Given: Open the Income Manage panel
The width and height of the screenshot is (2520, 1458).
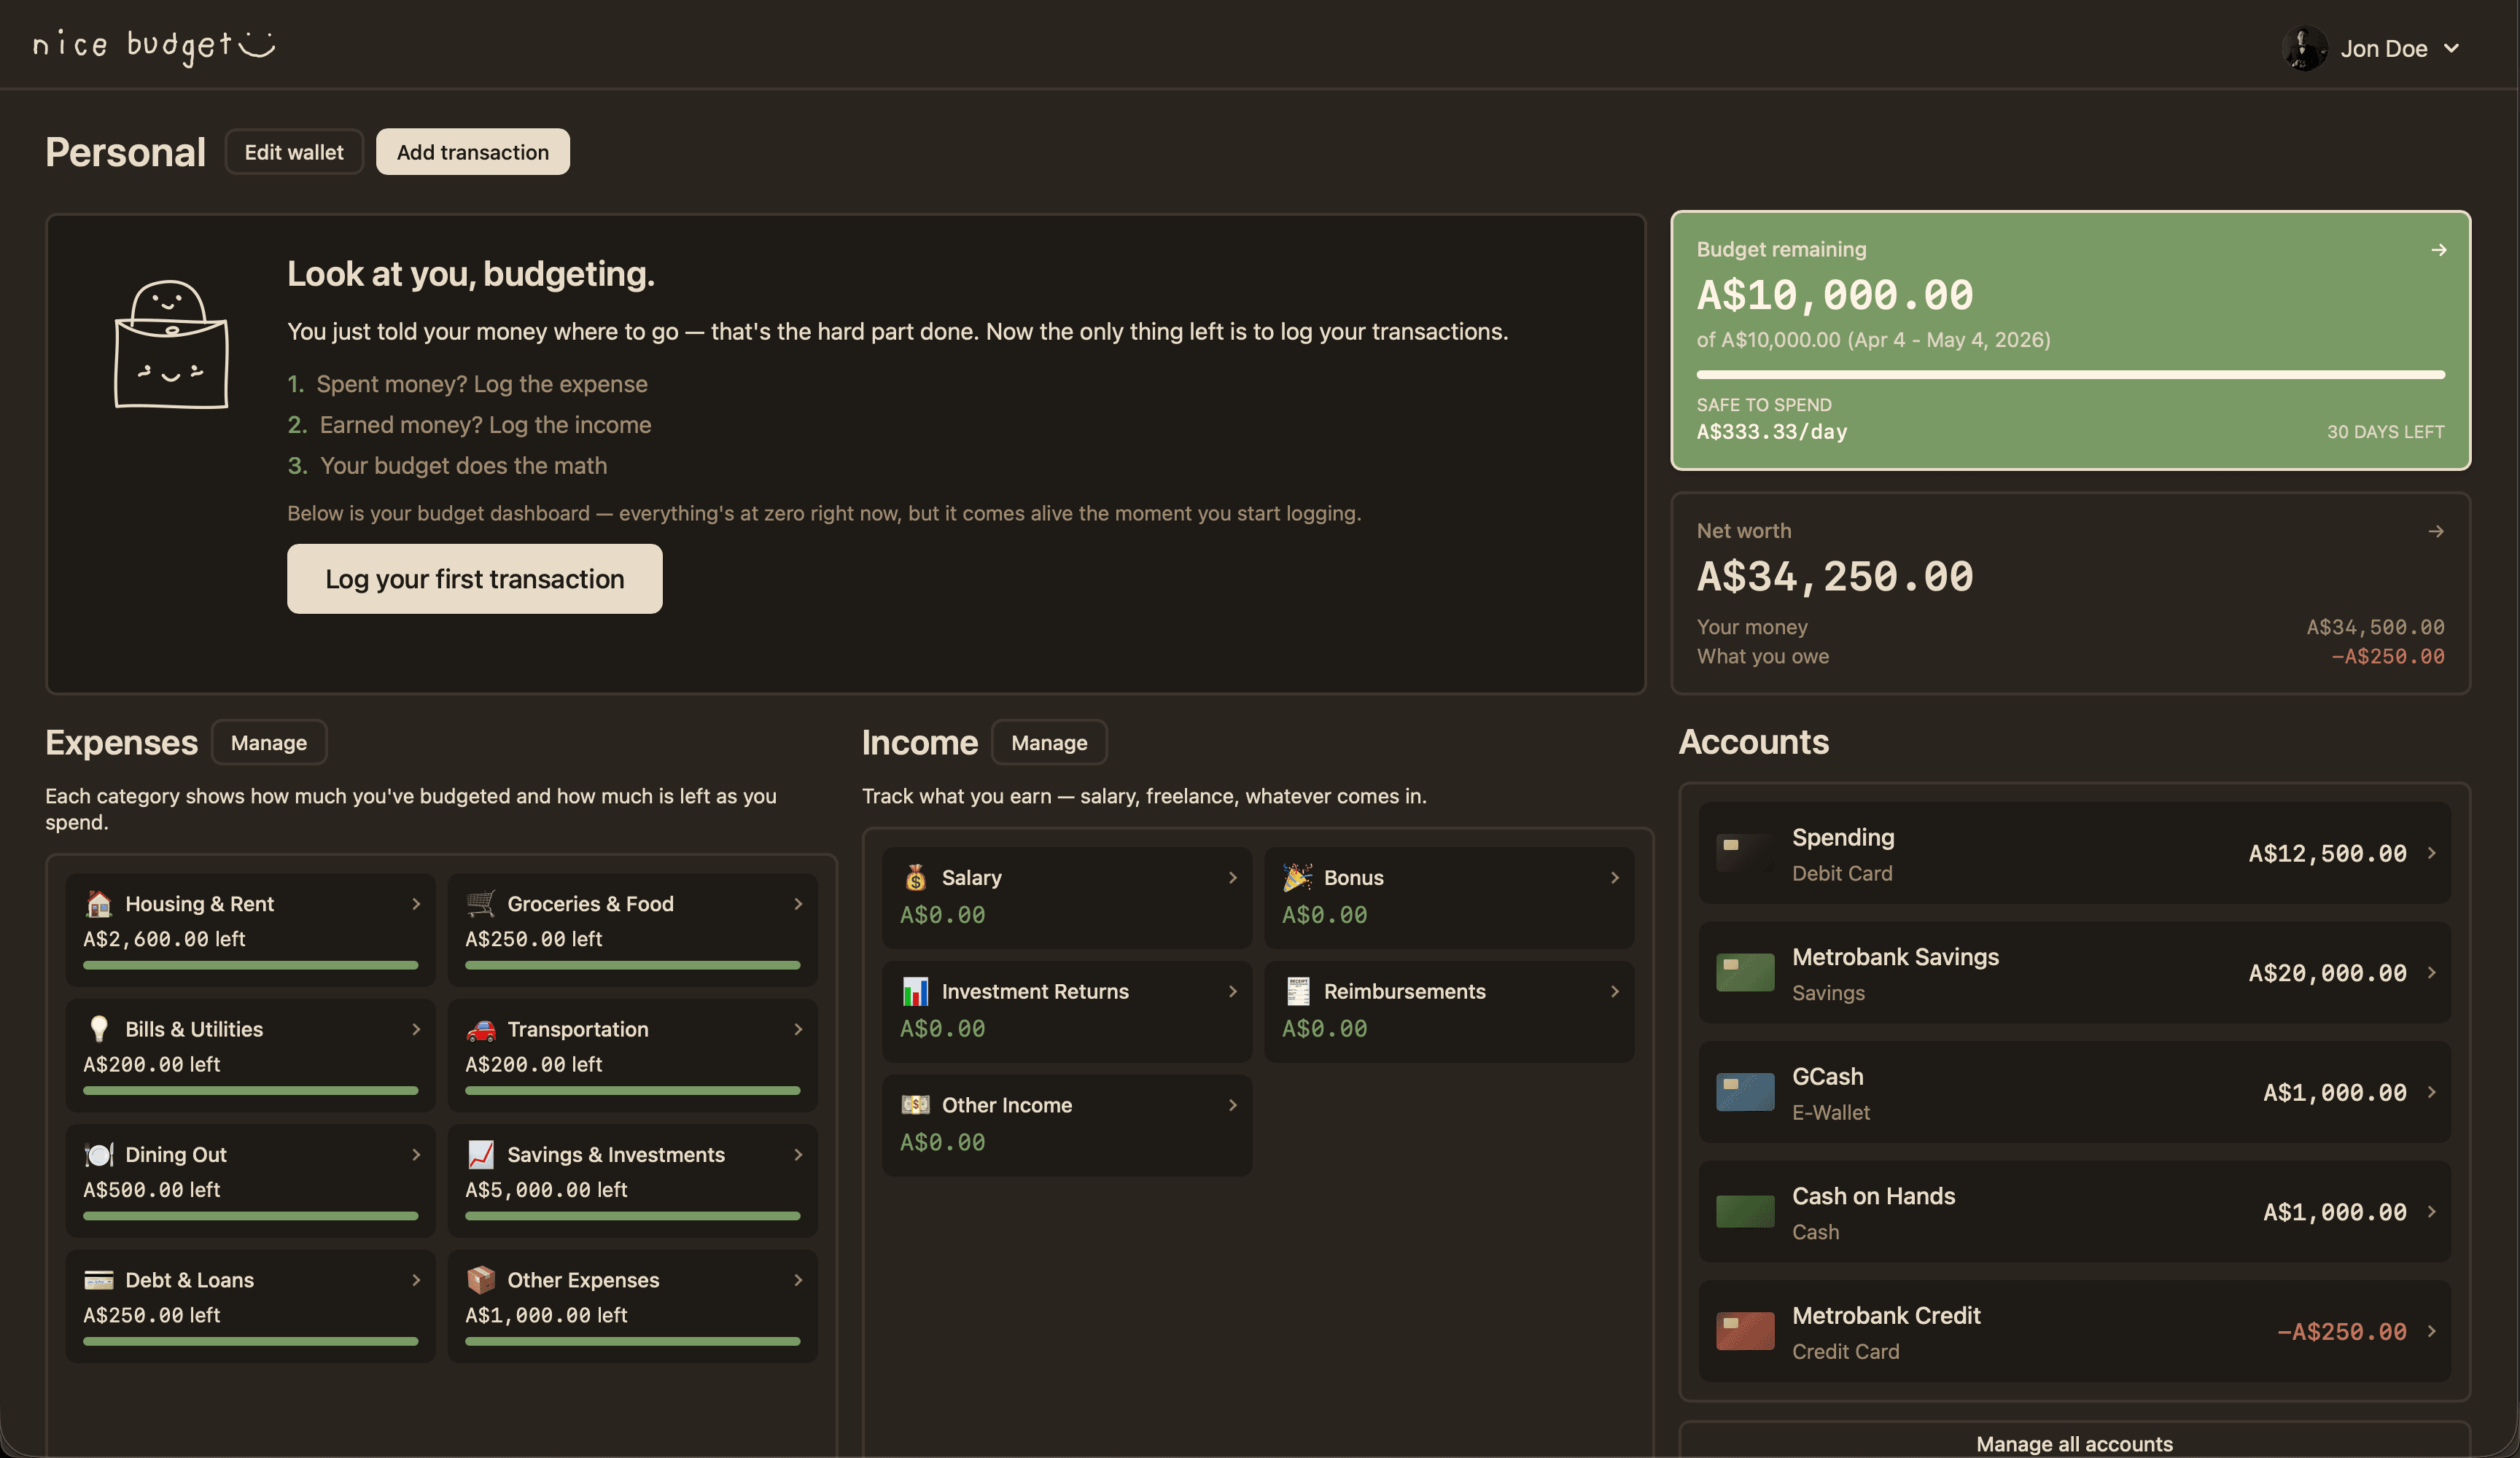Looking at the screenshot, I should pyautogui.click(x=1049, y=742).
